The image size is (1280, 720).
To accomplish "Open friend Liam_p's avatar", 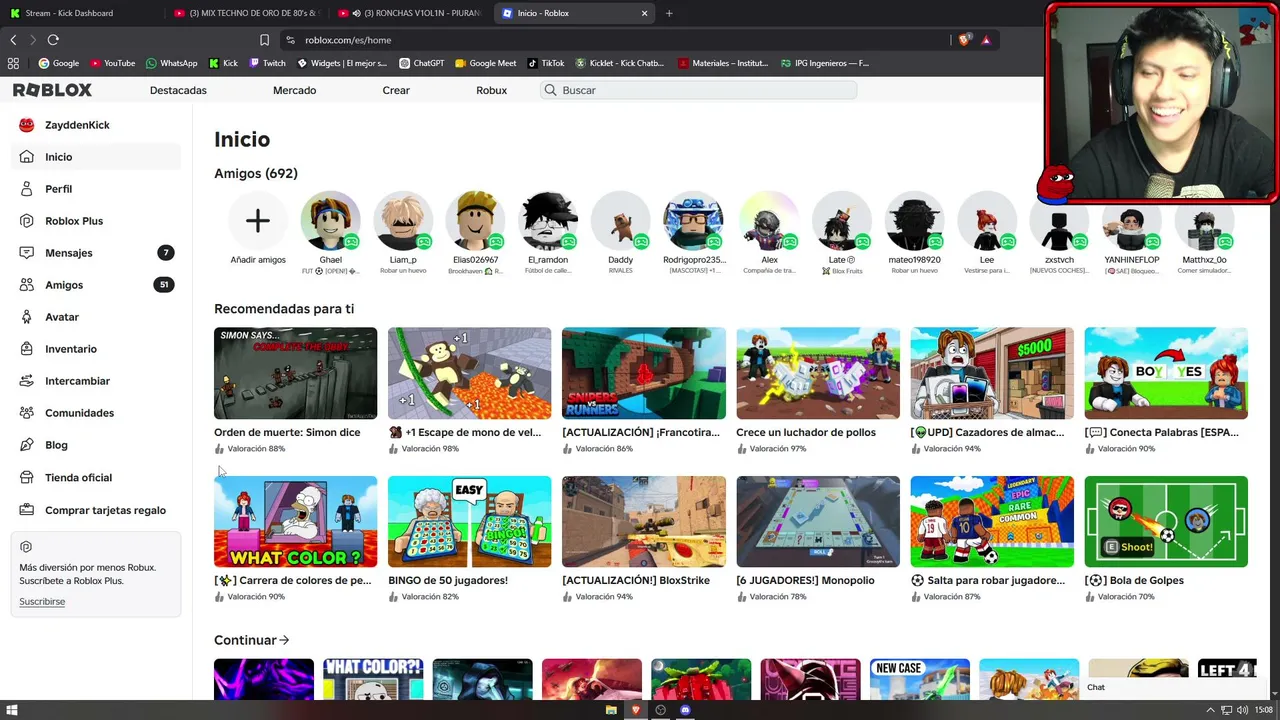I will (x=403, y=221).
